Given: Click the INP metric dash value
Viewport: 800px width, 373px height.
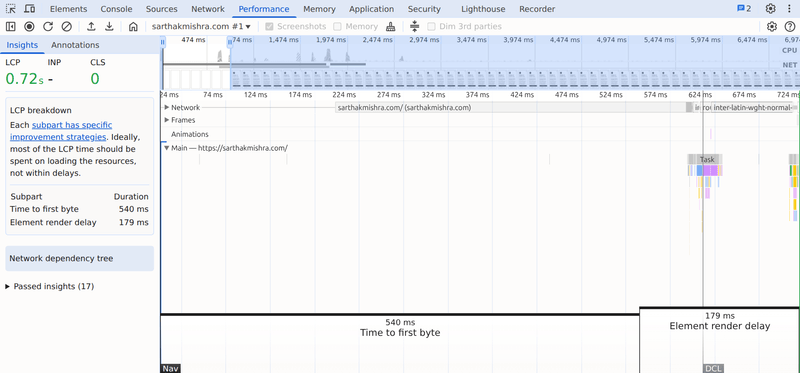Looking at the screenshot, I should (51, 79).
